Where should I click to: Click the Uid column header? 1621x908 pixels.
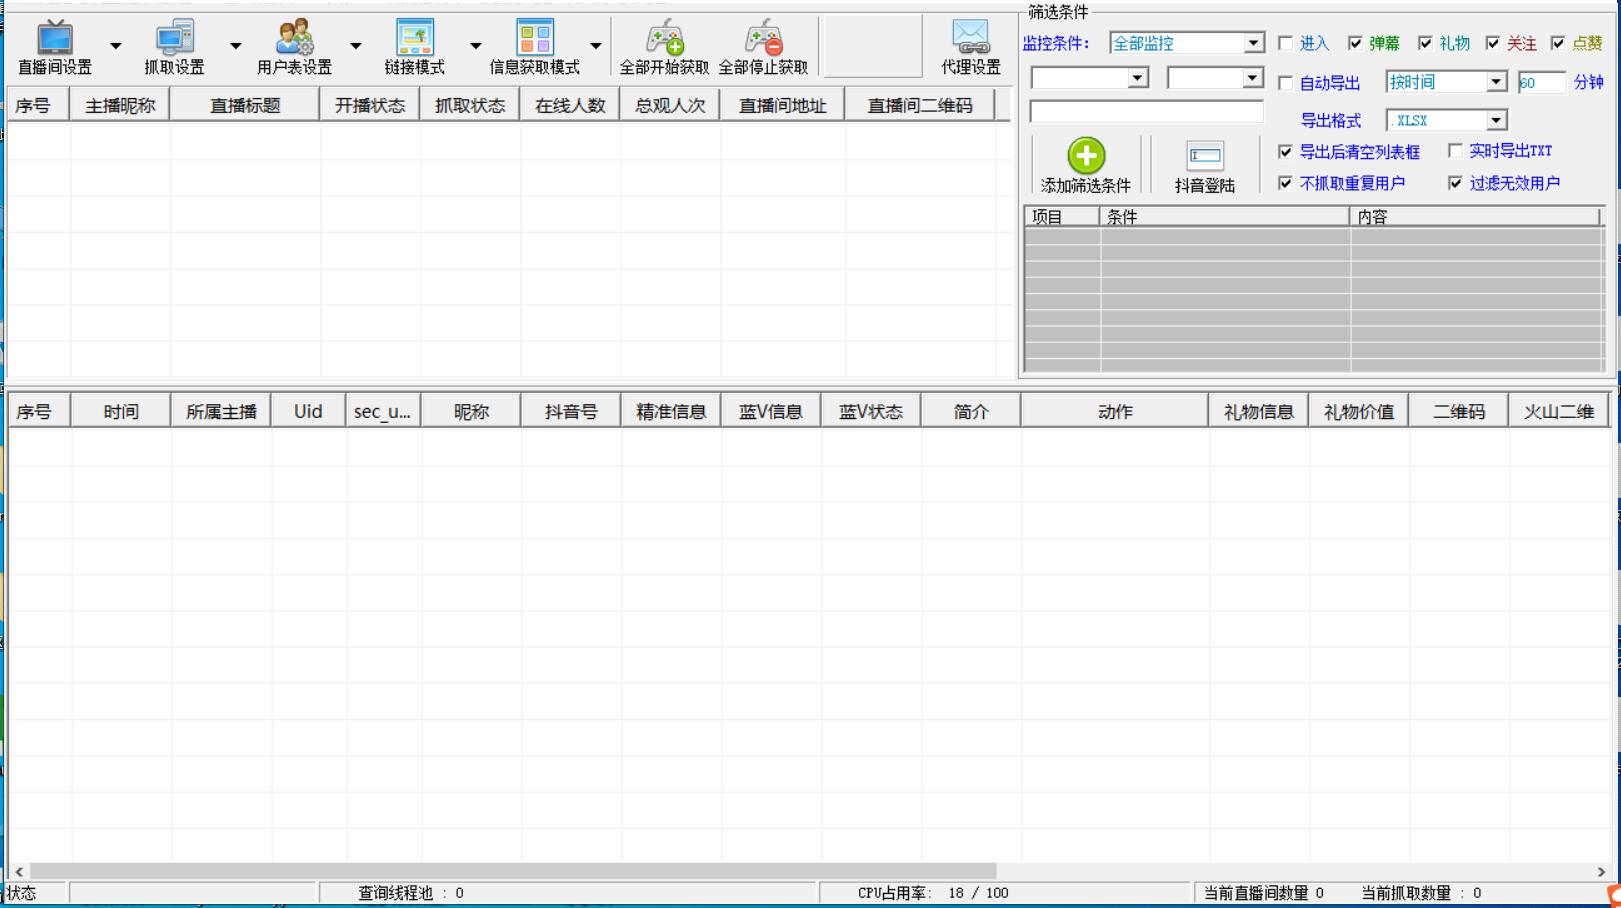tap(308, 411)
